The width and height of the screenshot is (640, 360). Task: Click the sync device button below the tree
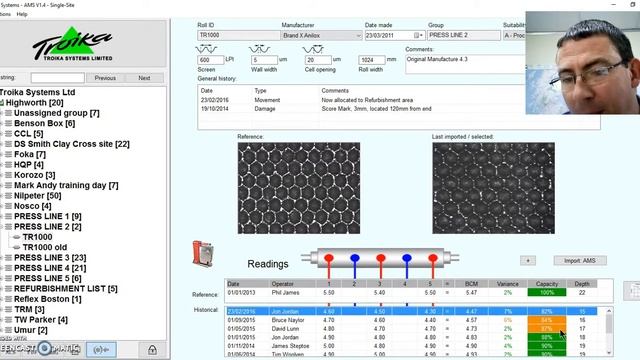(101, 349)
